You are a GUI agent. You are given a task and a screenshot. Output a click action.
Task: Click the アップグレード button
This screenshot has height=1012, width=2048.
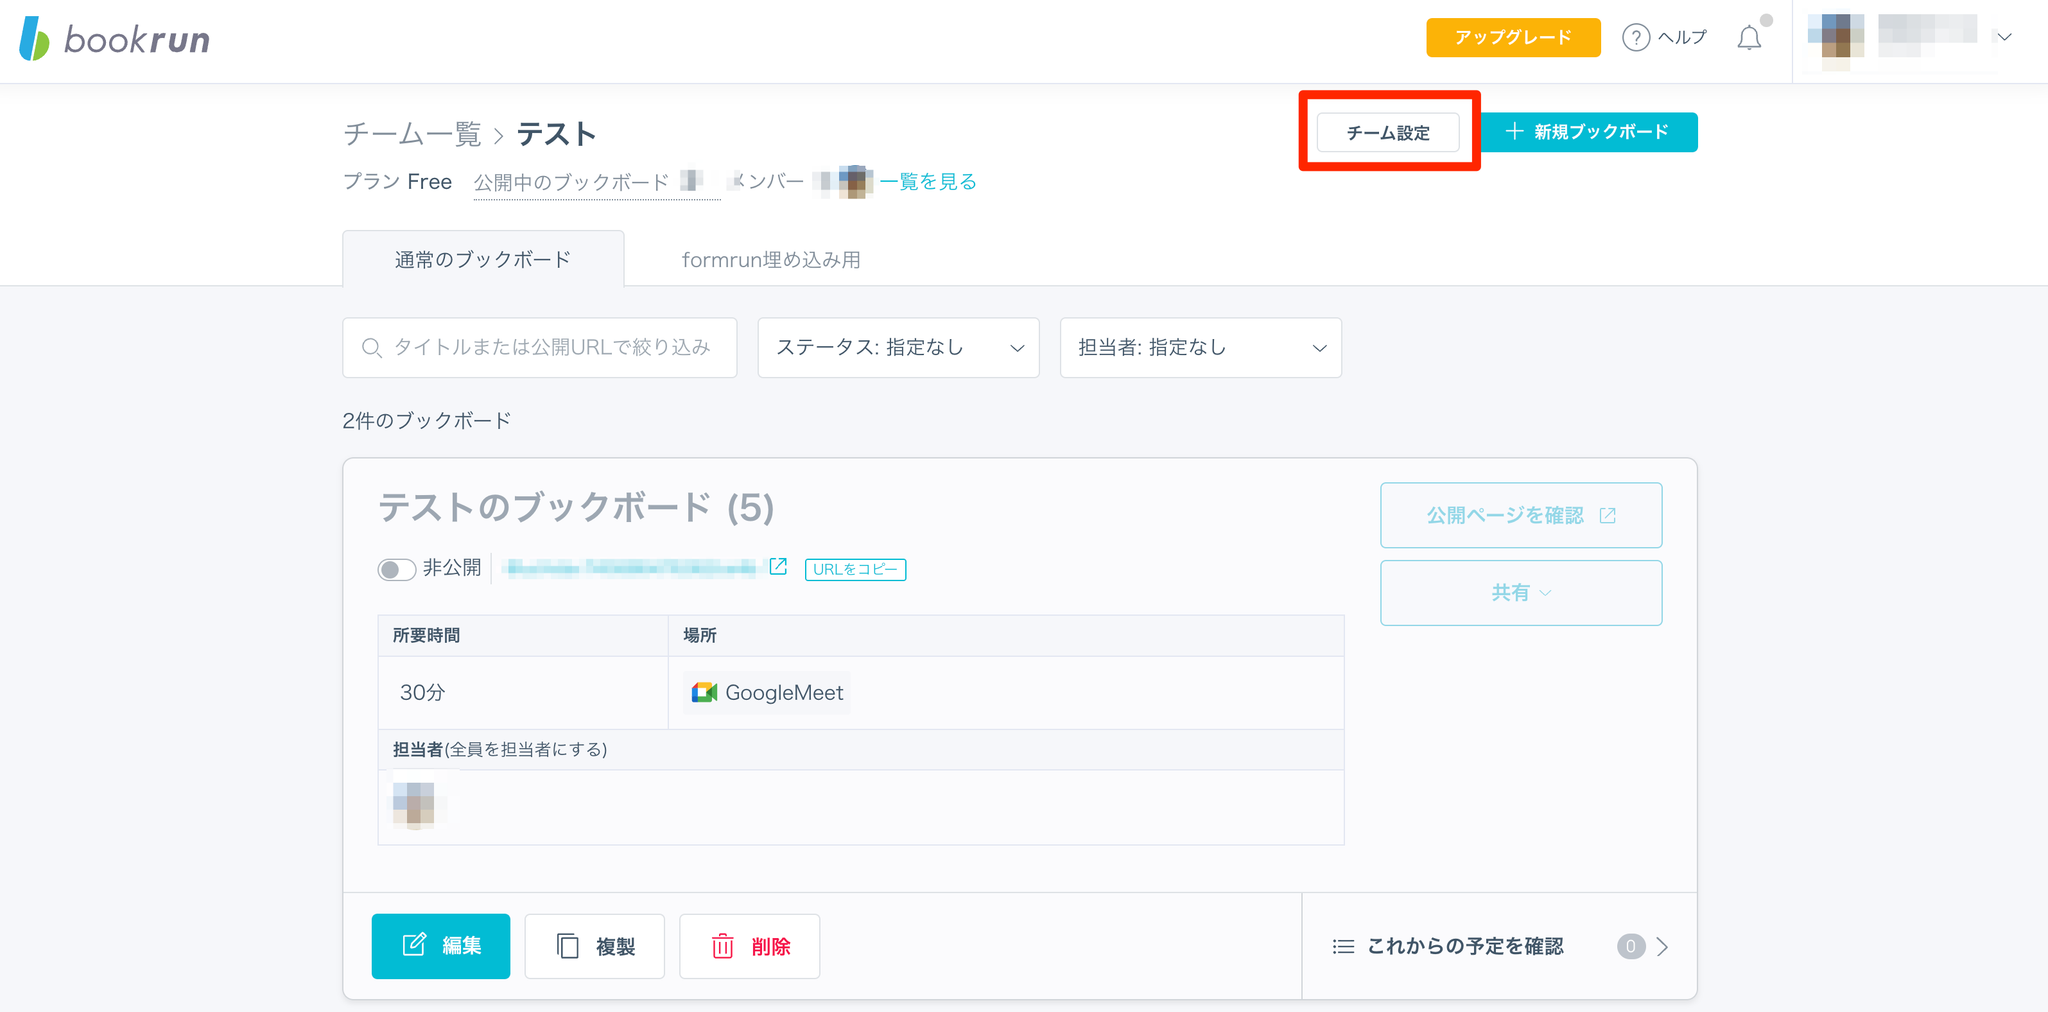pyautogui.click(x=1513, y=38)
